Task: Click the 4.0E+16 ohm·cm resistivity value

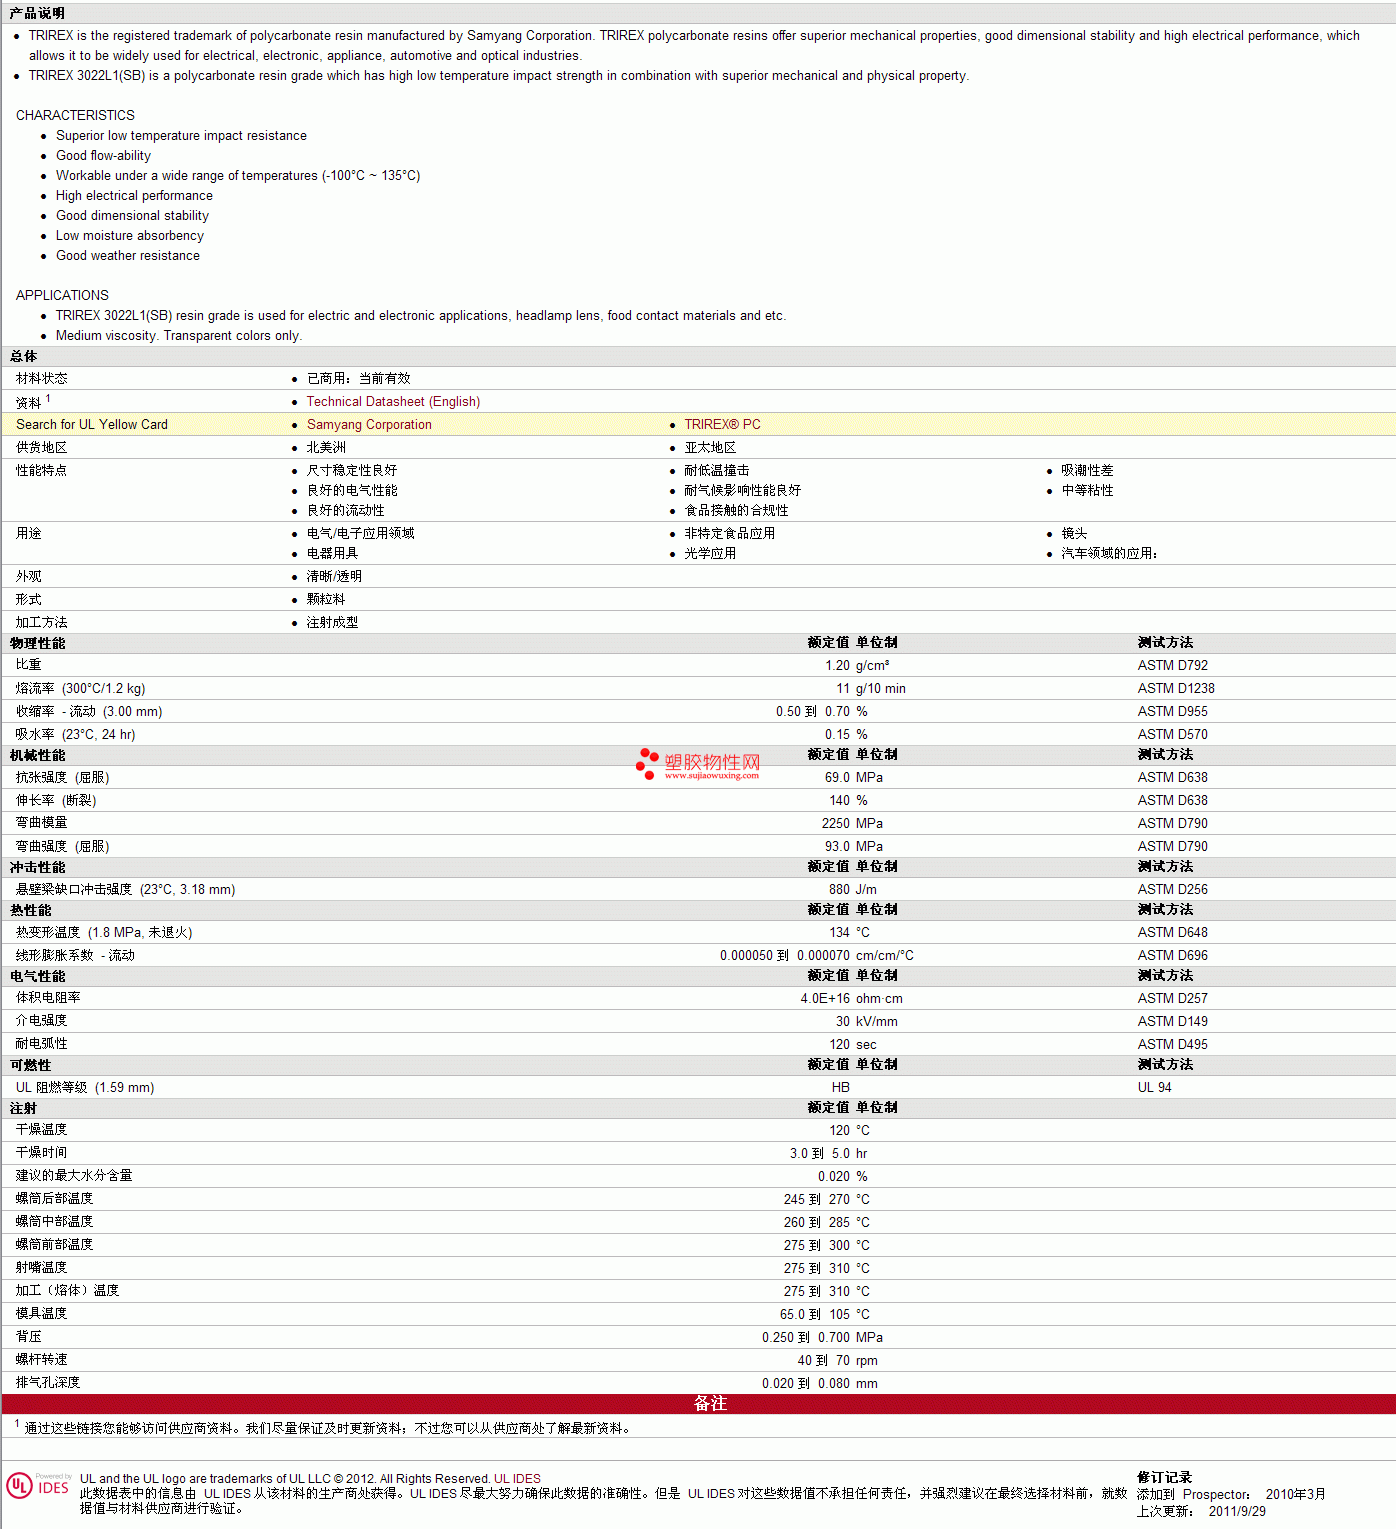Action: pos(851,998)
